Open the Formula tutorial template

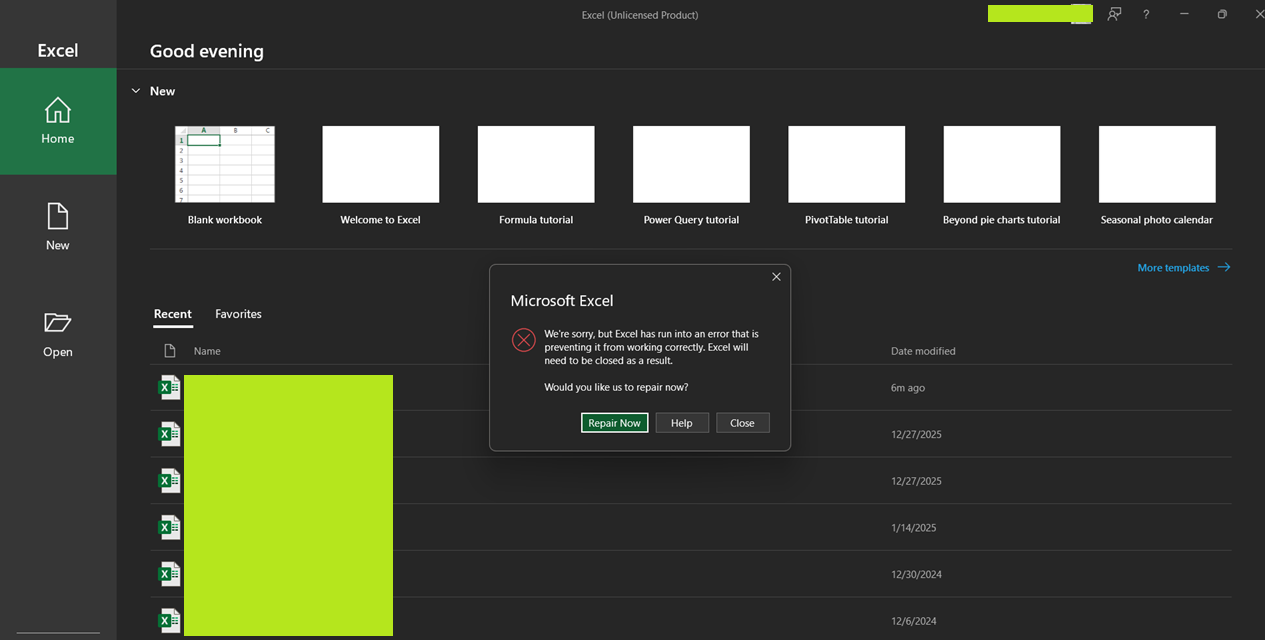click(536, 164)
